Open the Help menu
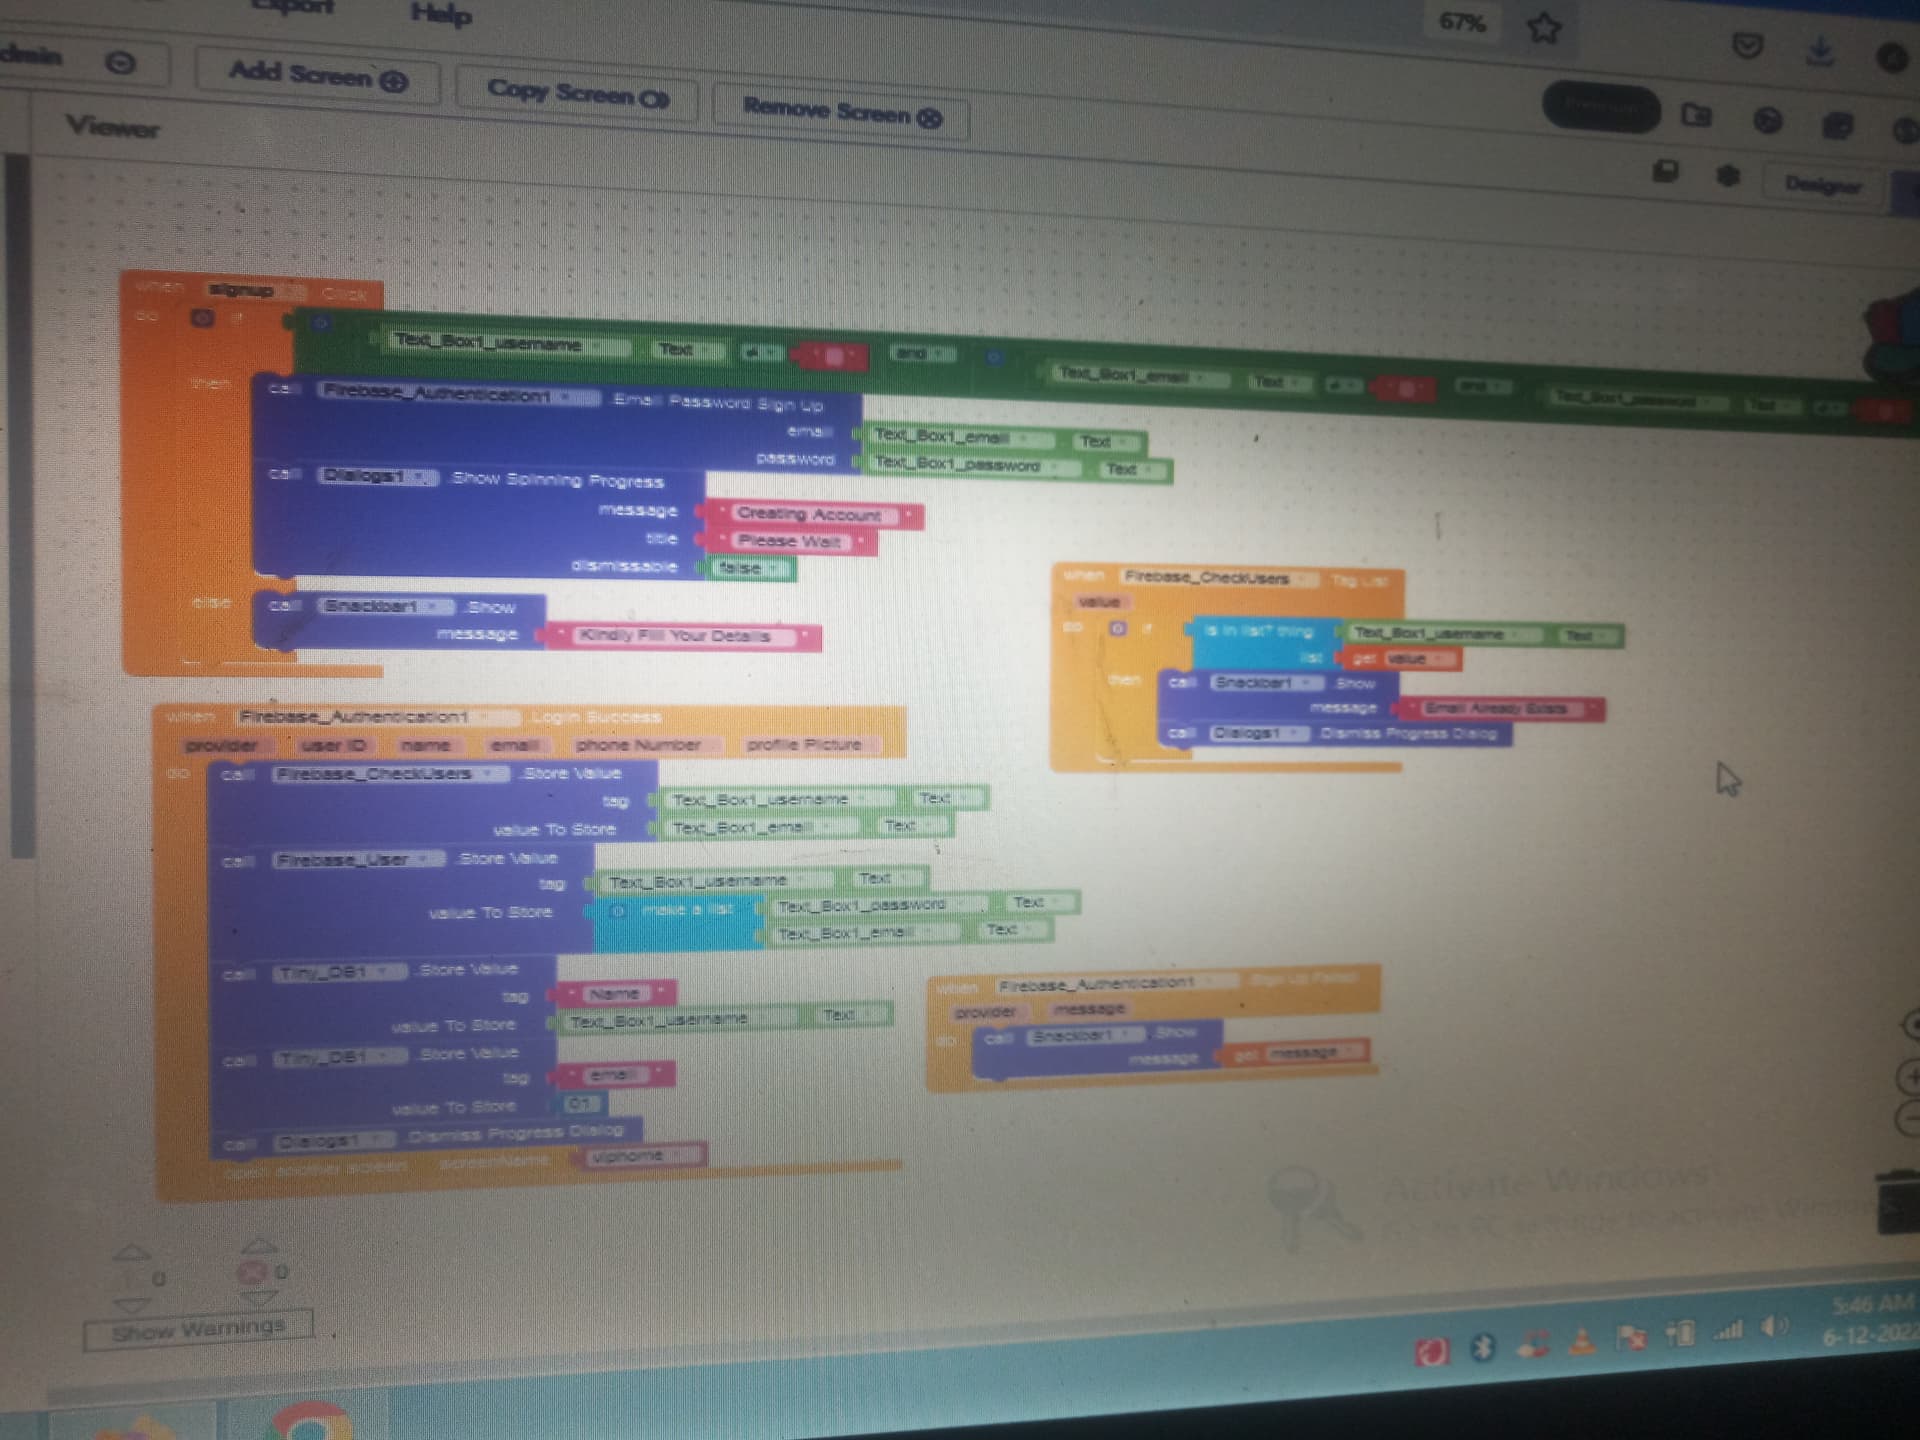The width and height of the screenshot is (1920, 1440). 441,14
